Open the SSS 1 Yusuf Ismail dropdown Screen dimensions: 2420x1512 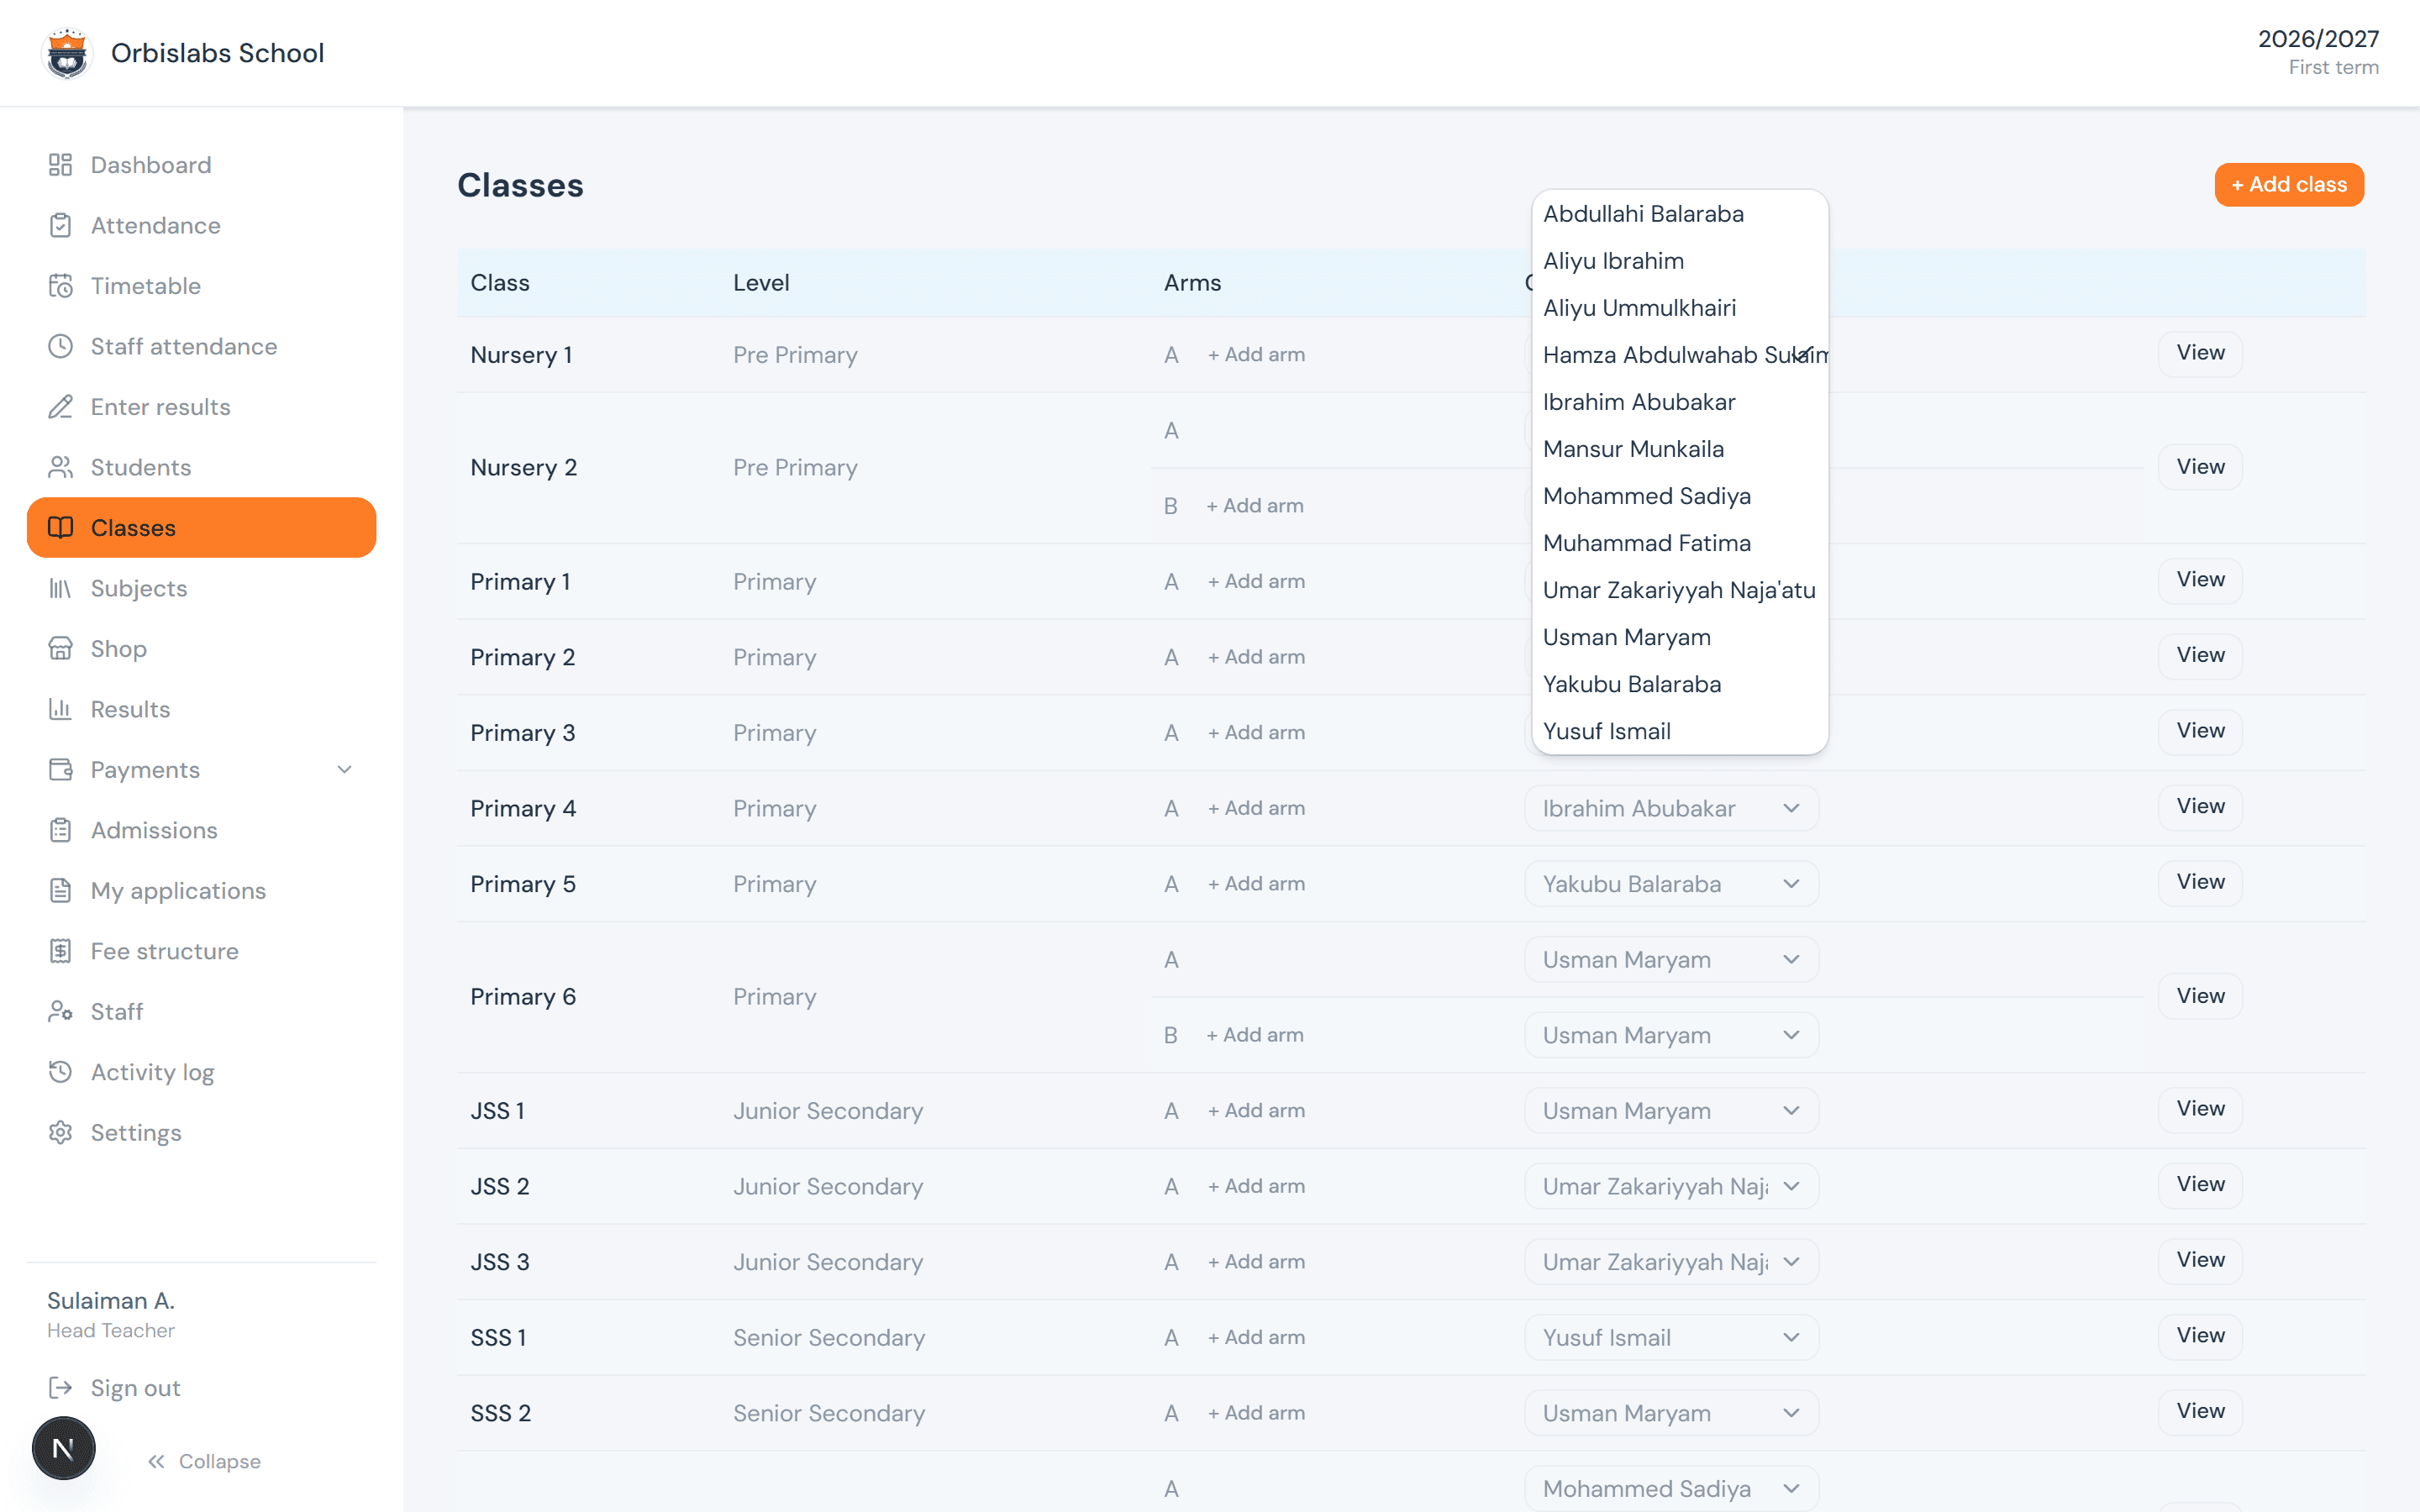(1671, 1338)
